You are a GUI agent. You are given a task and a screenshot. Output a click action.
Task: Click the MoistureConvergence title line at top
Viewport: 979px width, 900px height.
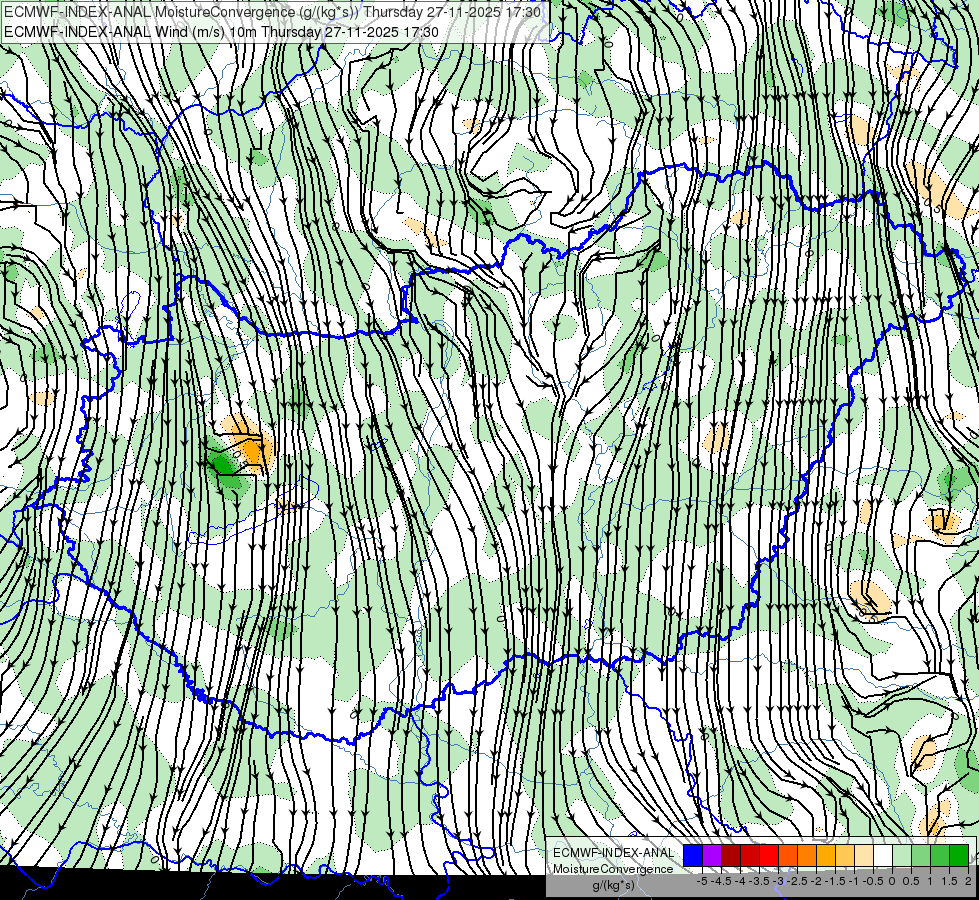coord(272,12)
